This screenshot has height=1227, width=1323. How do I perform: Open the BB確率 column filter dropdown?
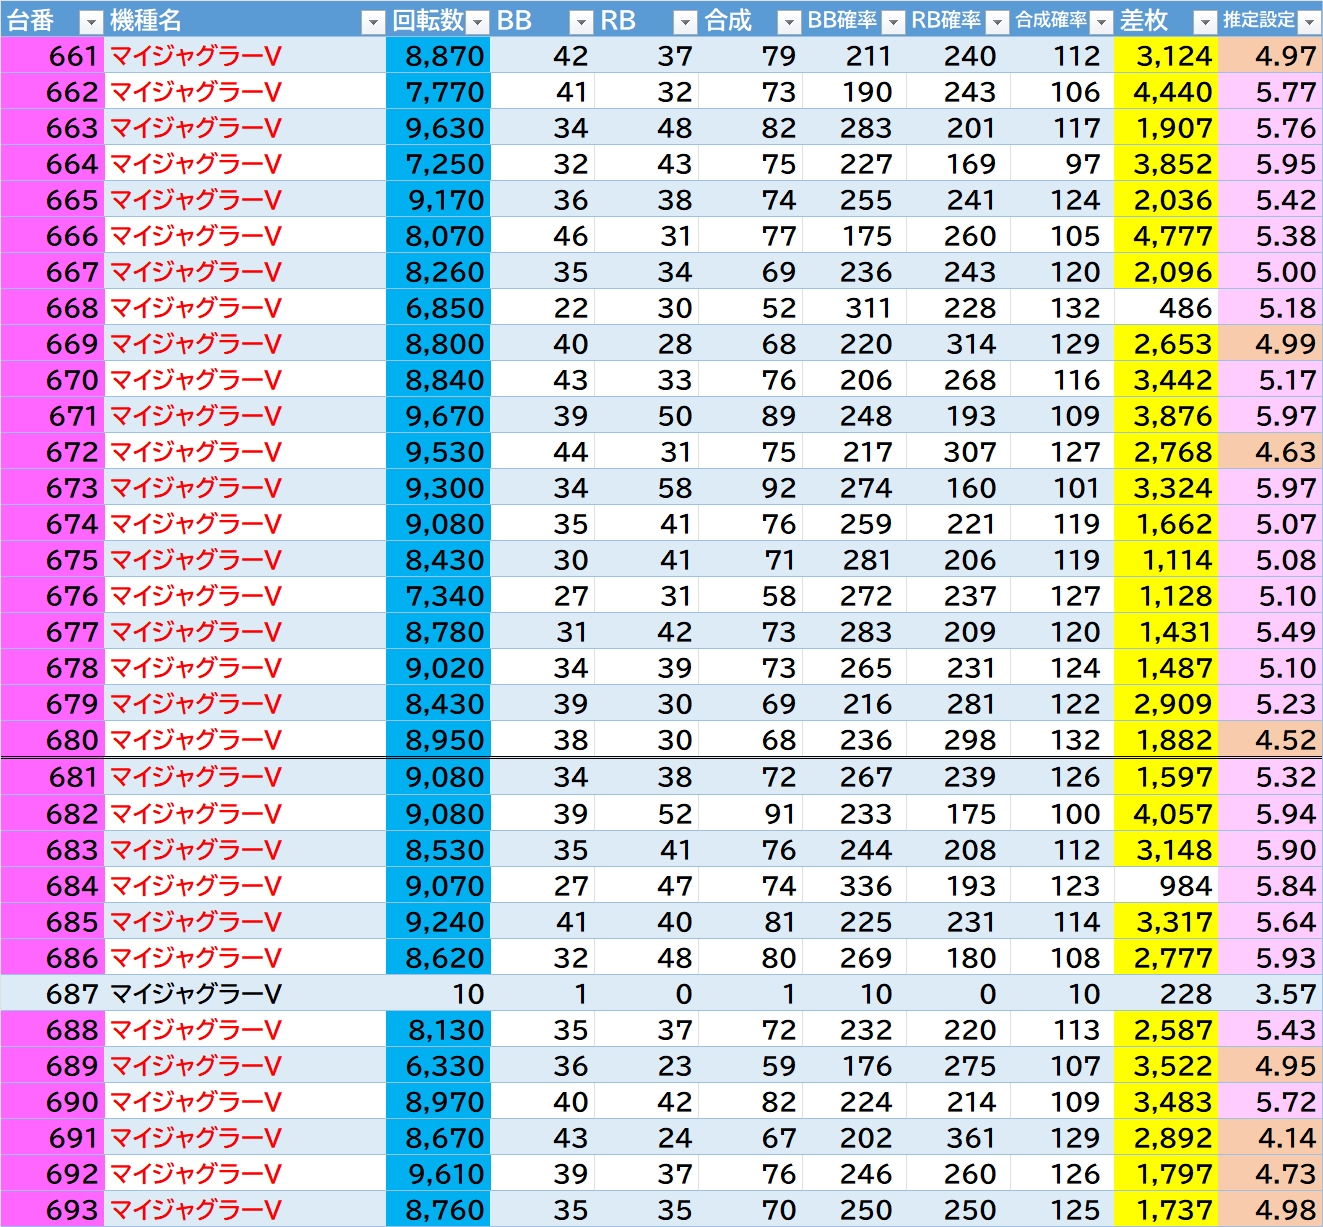[894, 22]
